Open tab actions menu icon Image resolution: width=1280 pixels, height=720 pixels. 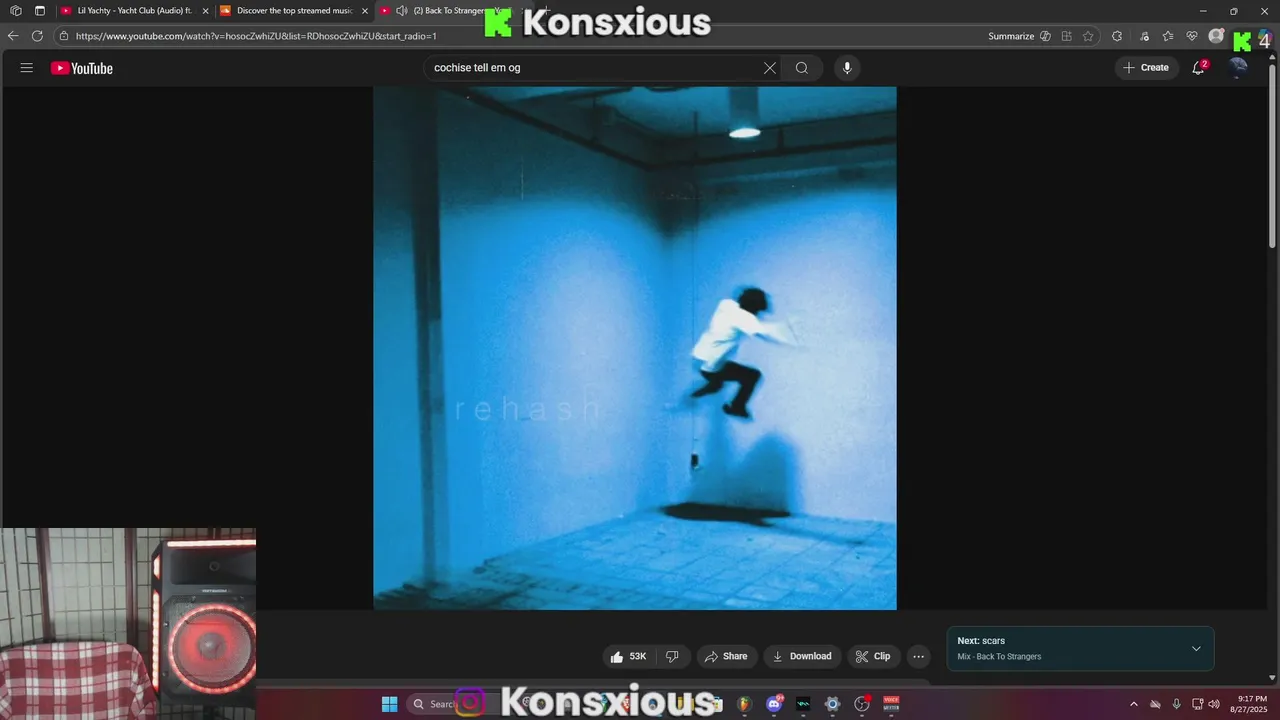click(40, 11)
